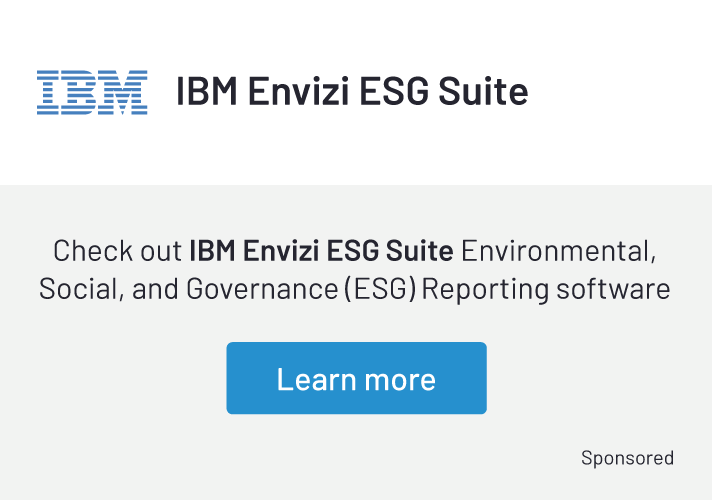Click the IBM striped logo

[92, 92]
